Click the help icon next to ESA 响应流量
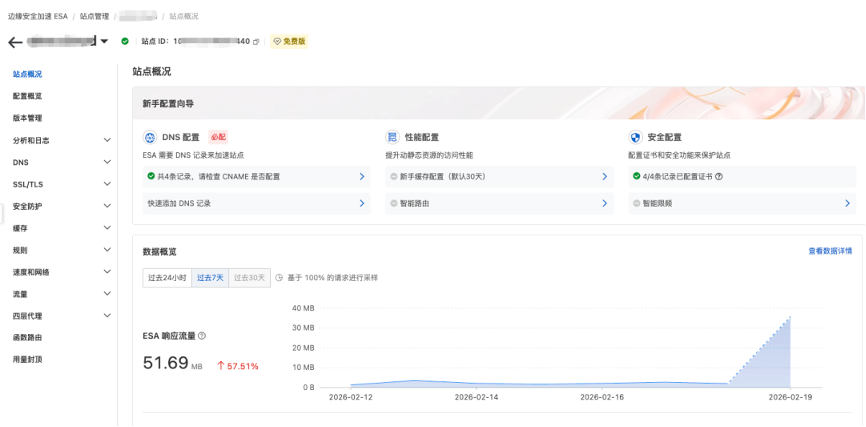 pos(202,336)
